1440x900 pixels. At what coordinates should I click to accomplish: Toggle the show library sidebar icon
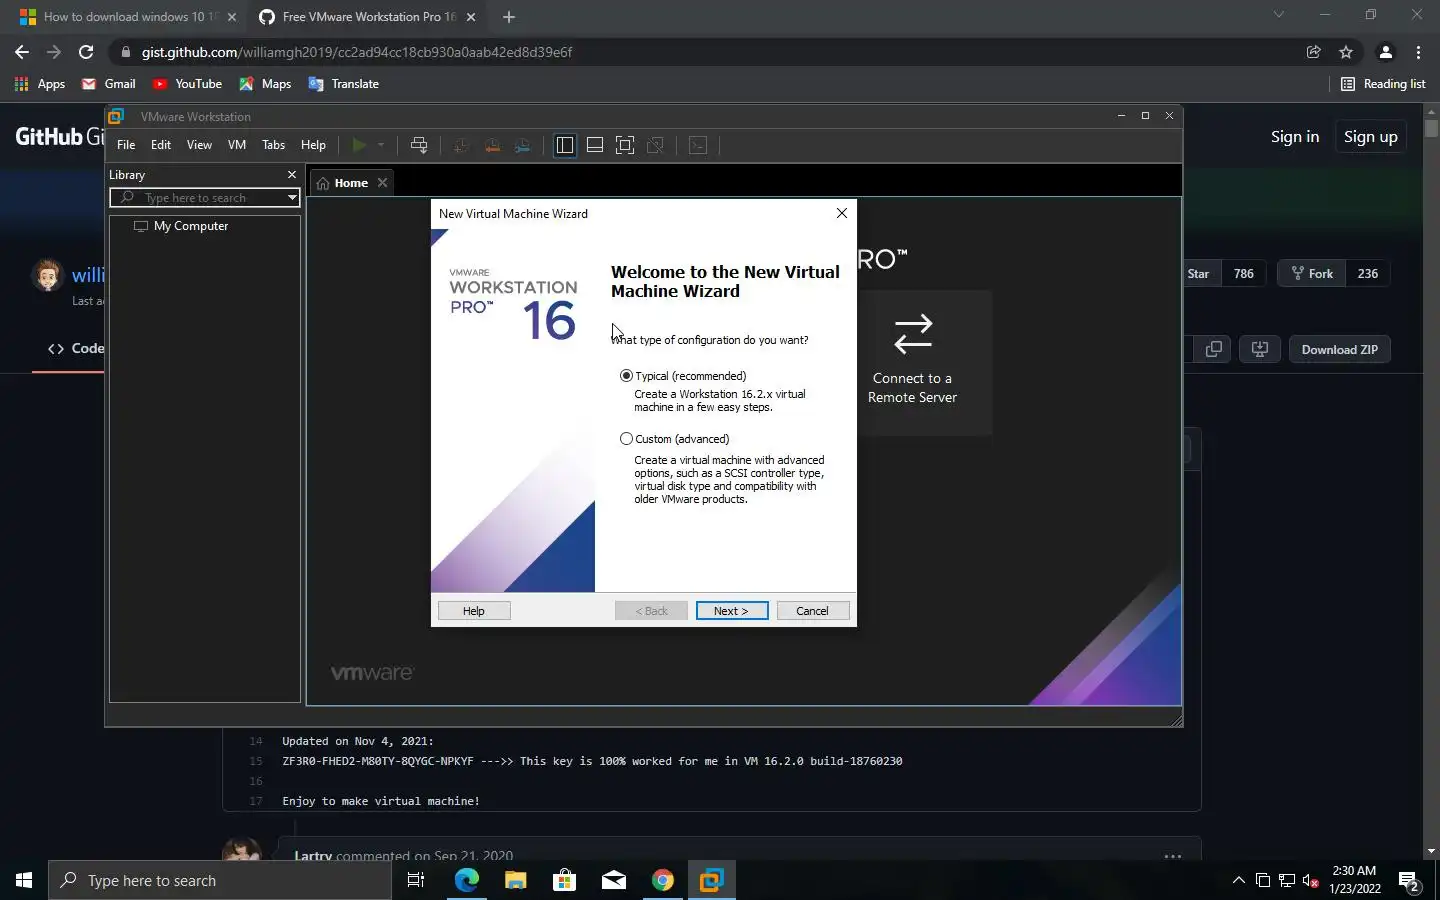pyautogui.click(x=565, y=145)
